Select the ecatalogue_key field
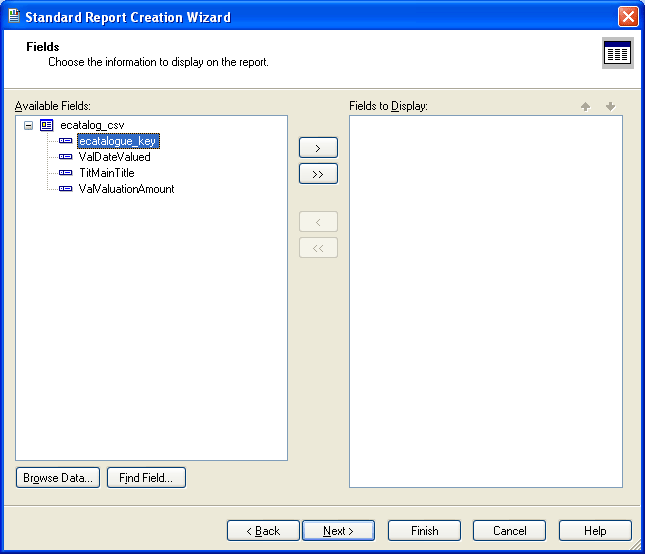 tap(117, 141)
